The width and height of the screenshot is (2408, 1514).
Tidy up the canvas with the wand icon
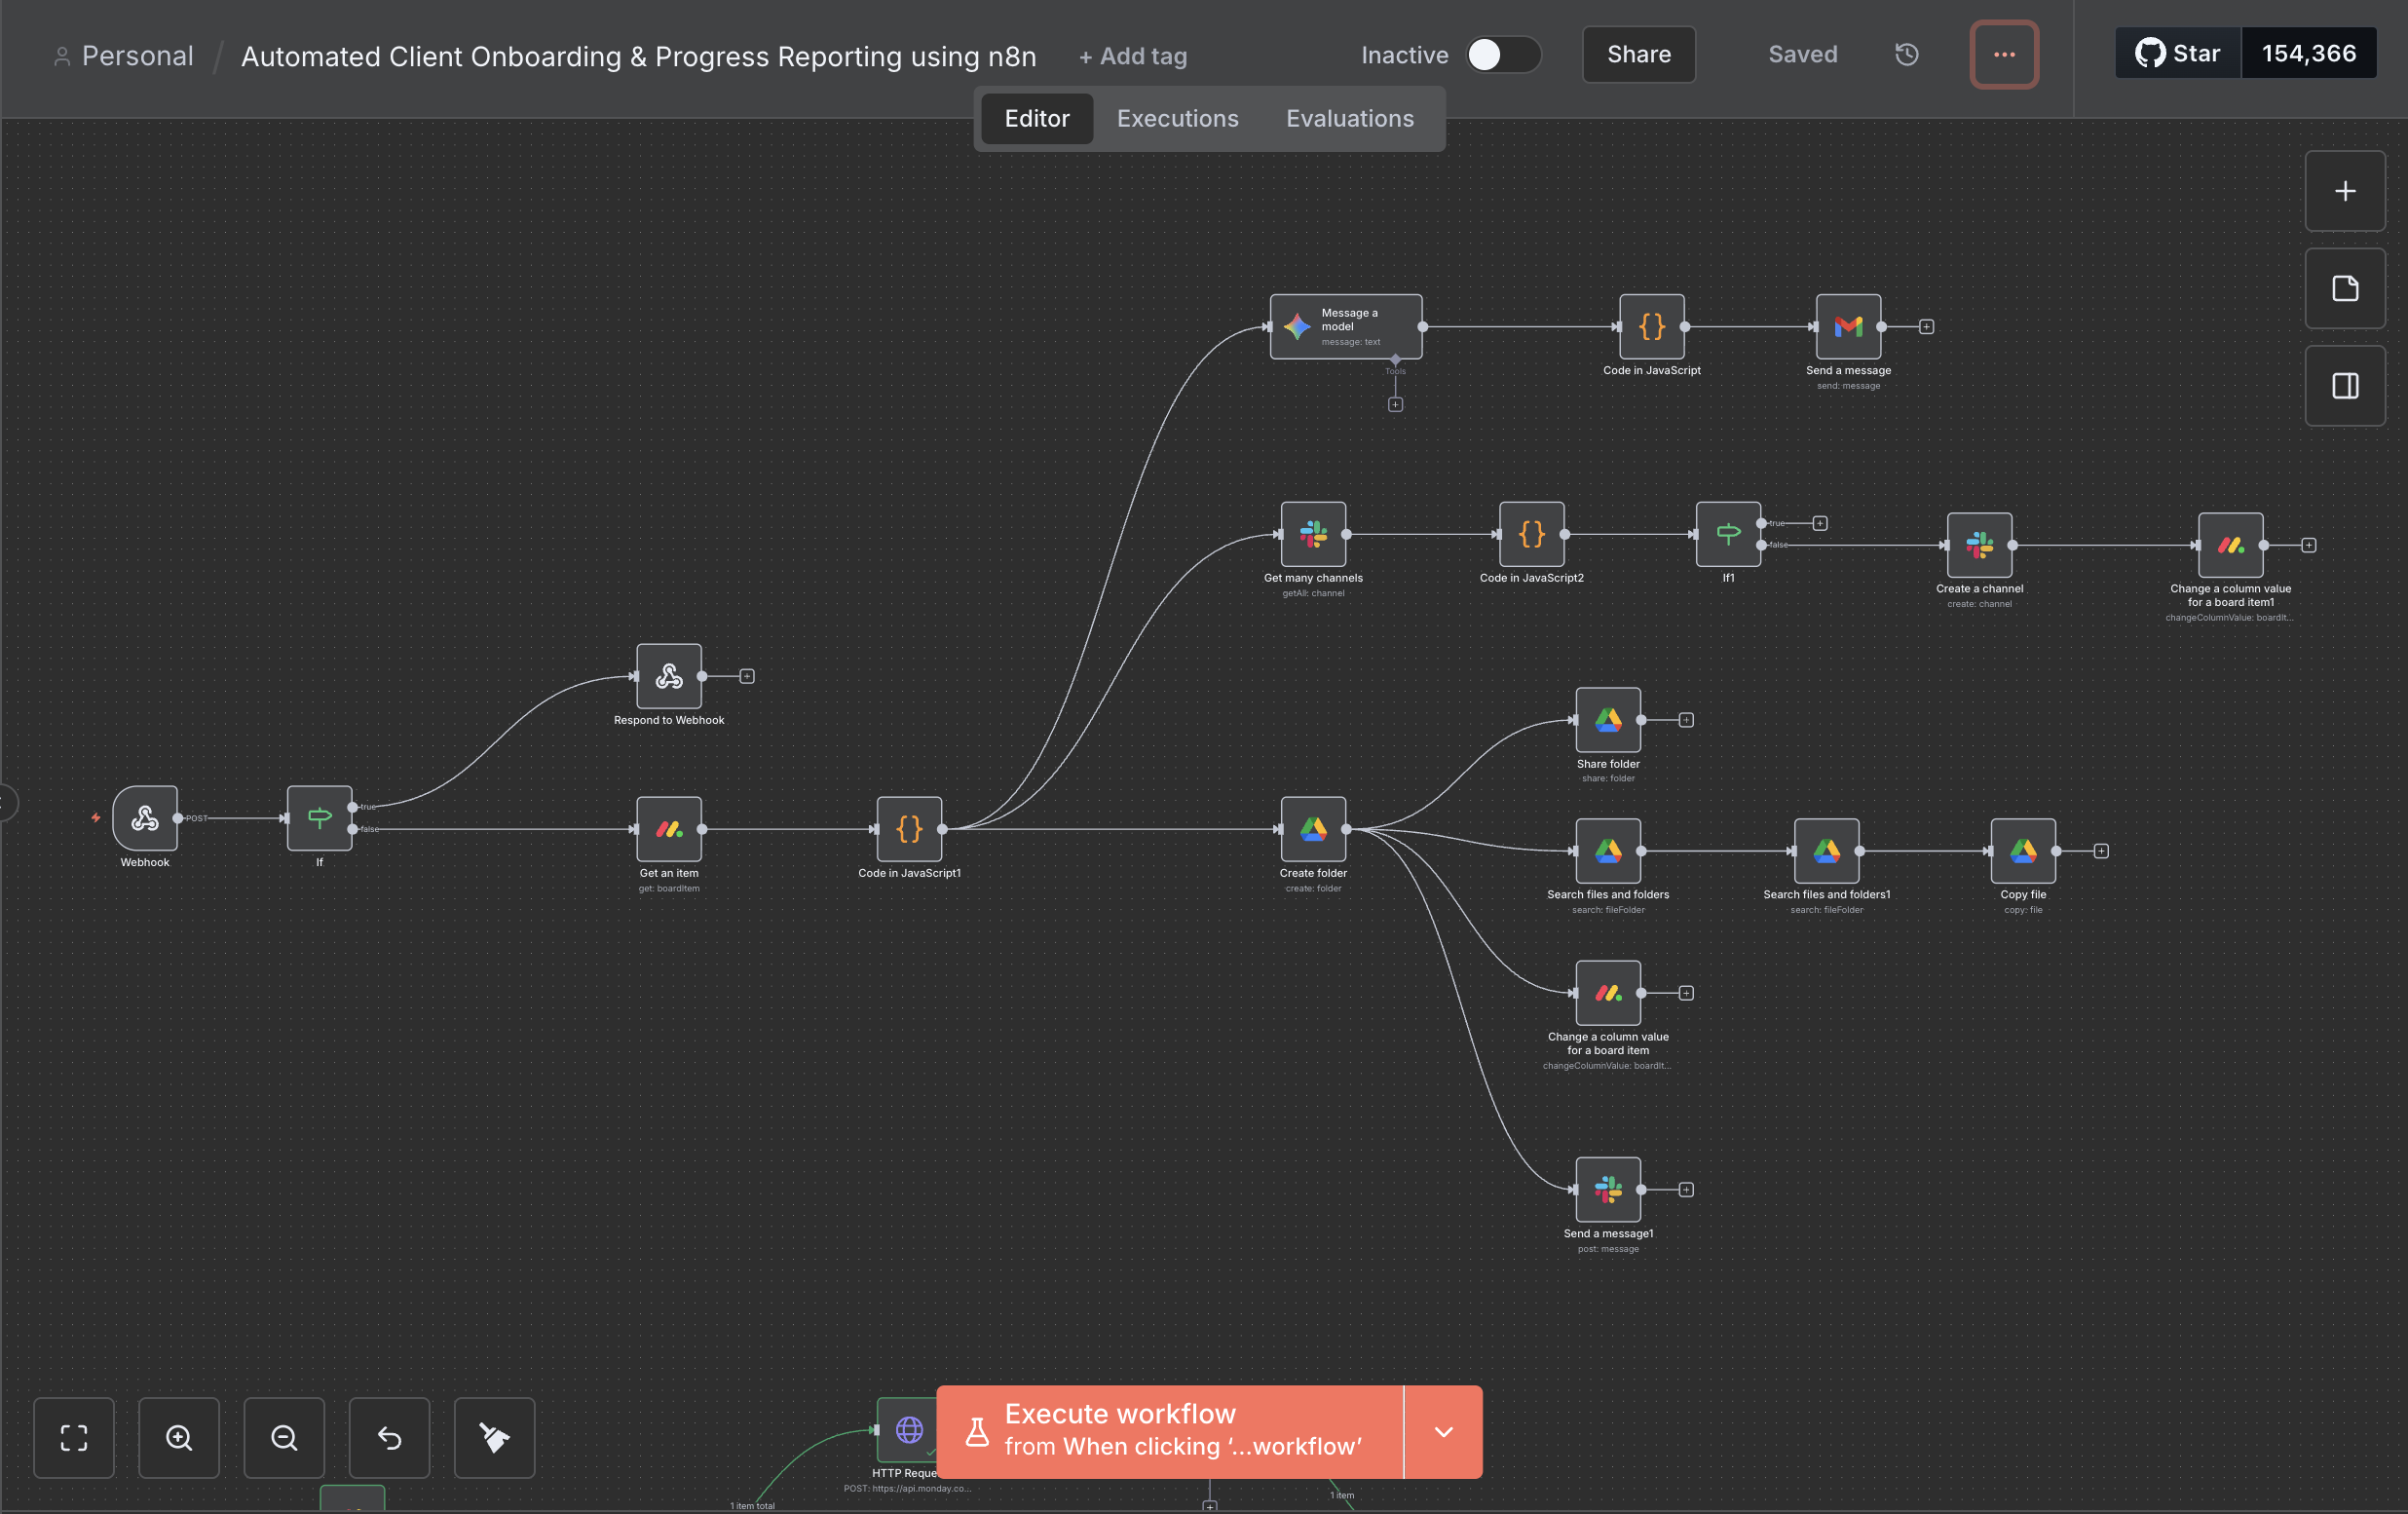point(494,1438)
